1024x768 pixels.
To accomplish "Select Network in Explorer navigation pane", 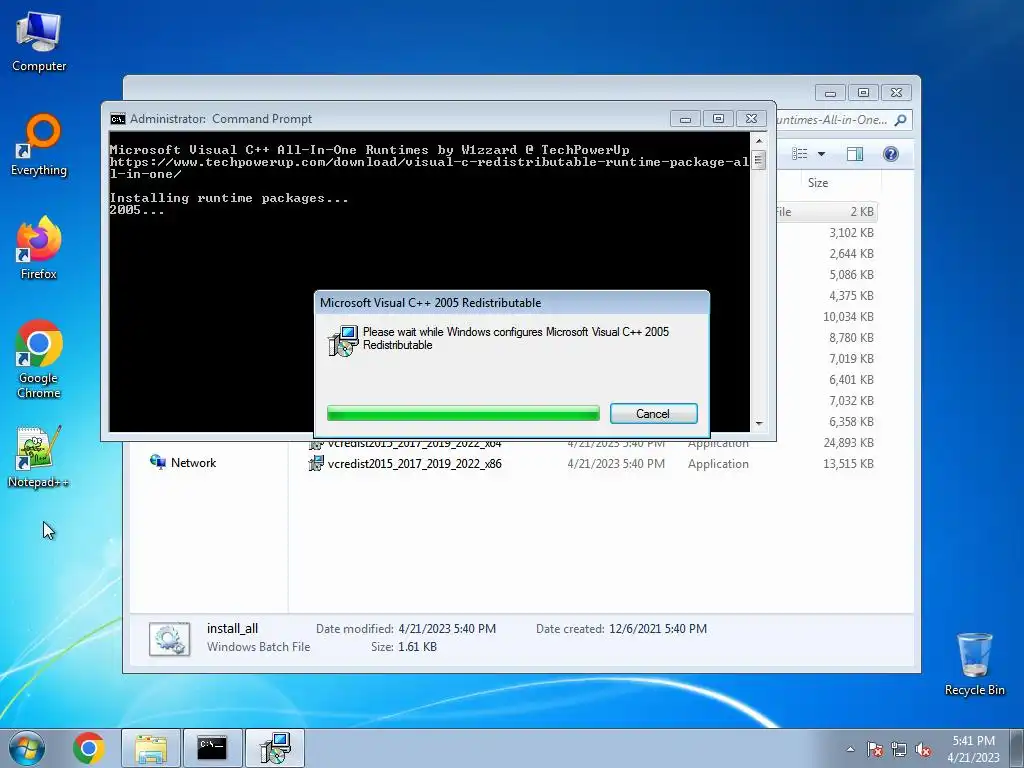I will tap(184, 462).
